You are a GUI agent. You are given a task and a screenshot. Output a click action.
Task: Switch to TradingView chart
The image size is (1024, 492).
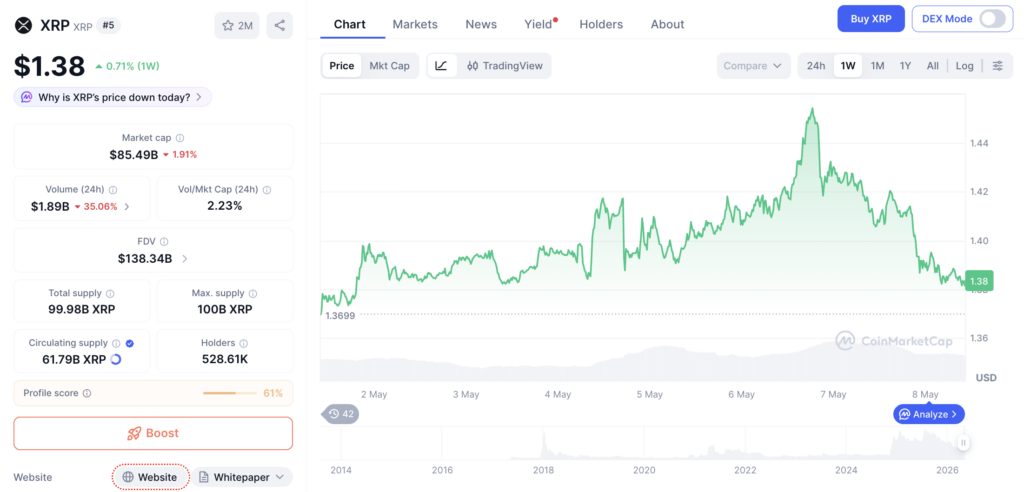pos(505,66)
